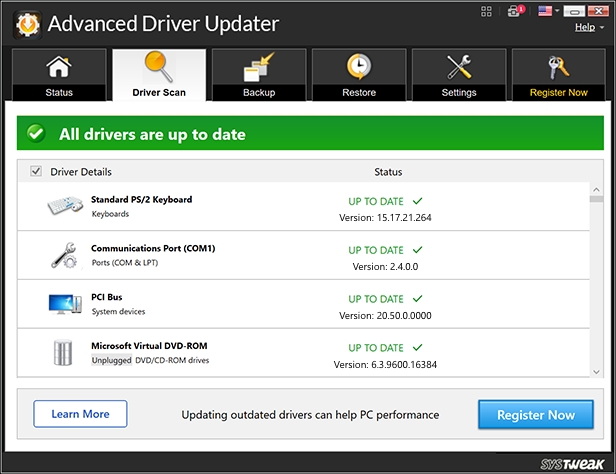Click the Register Now tab
Screen dimensions: 616x474
(559, 75)
